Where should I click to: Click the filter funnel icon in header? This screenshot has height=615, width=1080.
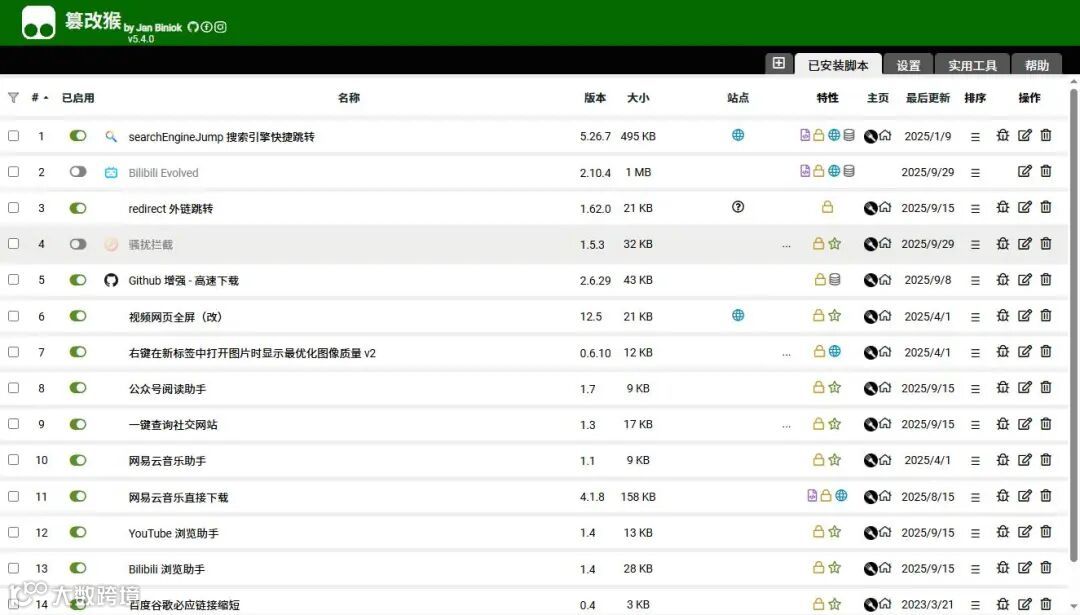coord(13,98)
